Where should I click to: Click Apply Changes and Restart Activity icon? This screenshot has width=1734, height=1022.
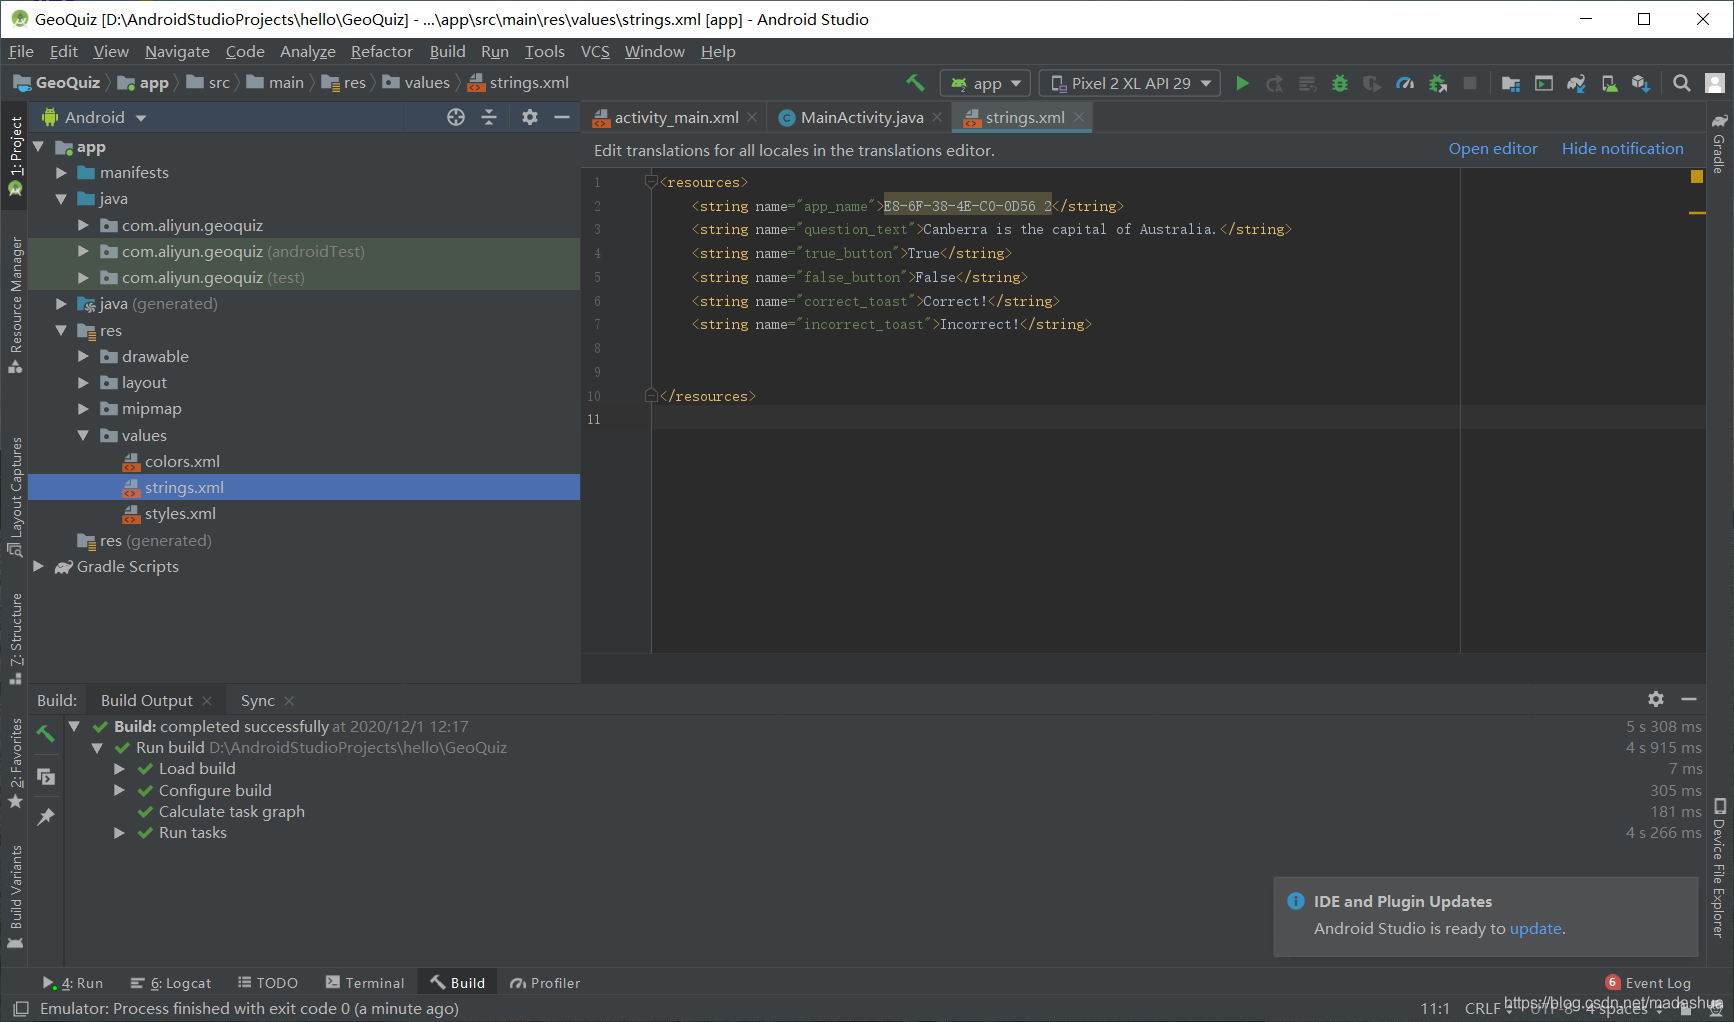pos(1274,83)
